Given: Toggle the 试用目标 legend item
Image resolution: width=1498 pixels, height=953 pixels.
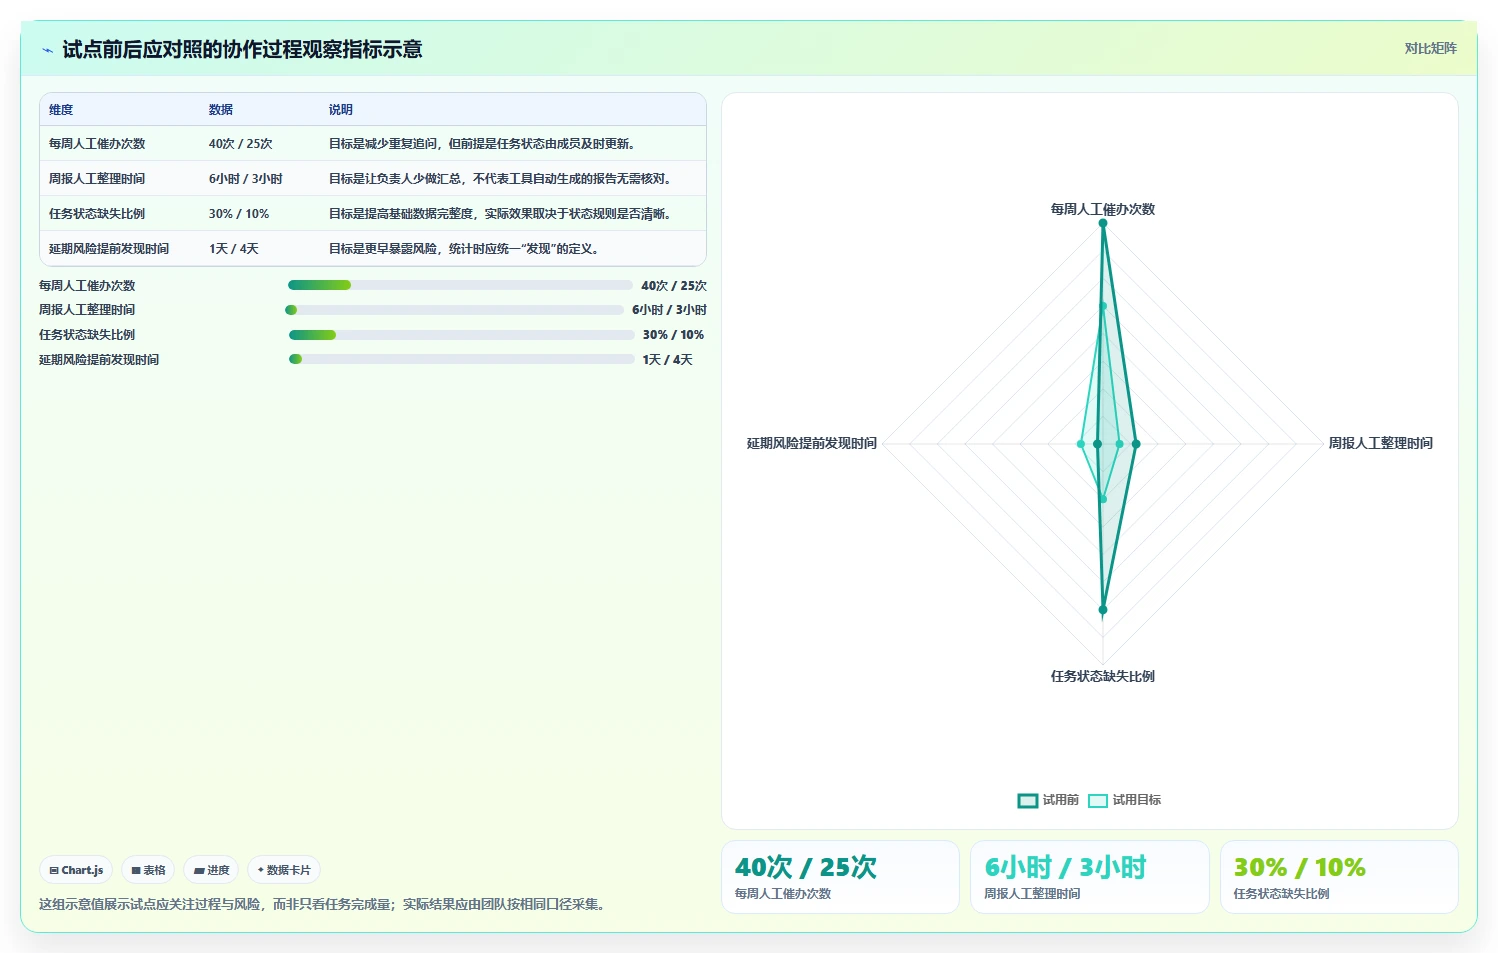Looking at the screenshot, I should [x=1124, y=800].
